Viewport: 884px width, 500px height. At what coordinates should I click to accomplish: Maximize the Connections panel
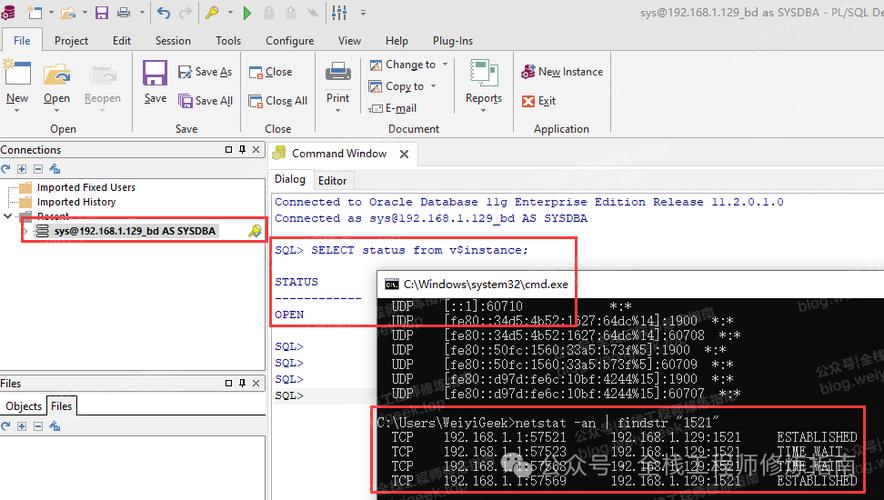pos(228,149)
